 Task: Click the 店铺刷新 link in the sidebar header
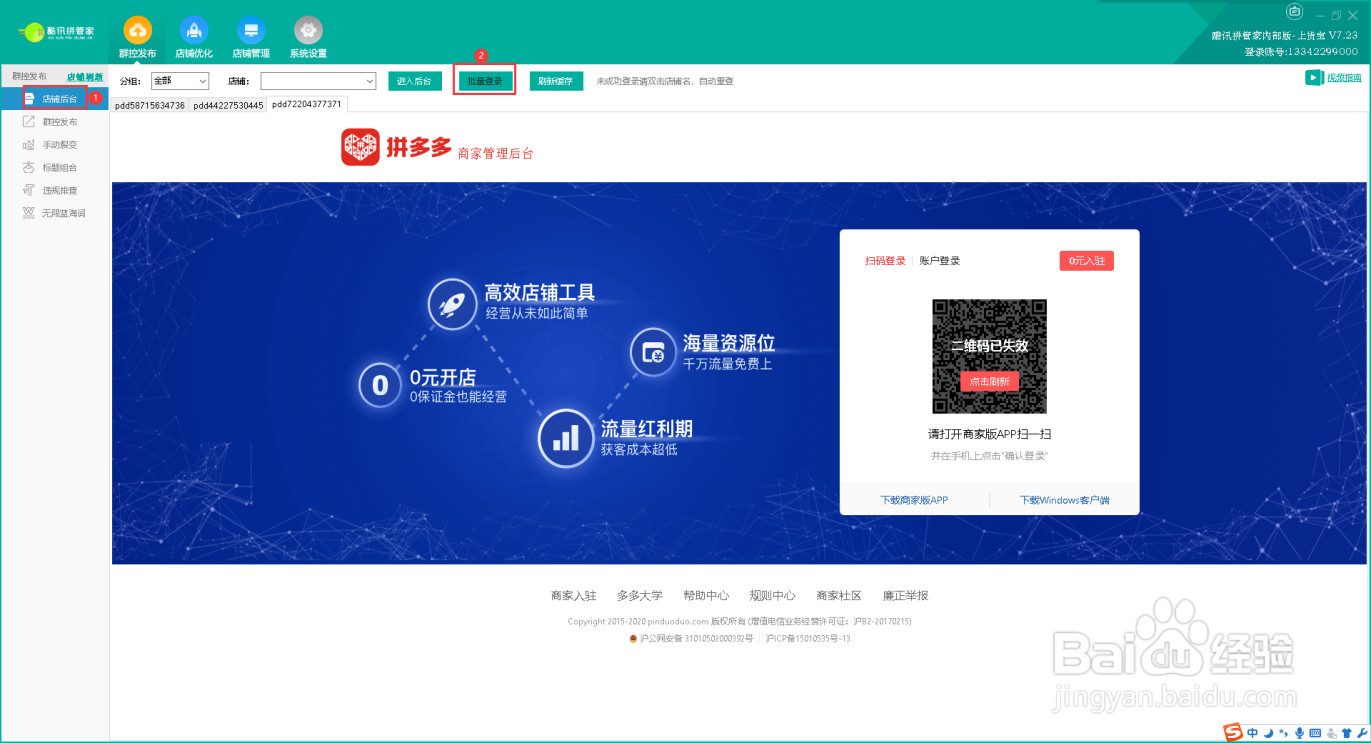pyautogui.click(x=85, y=77)
